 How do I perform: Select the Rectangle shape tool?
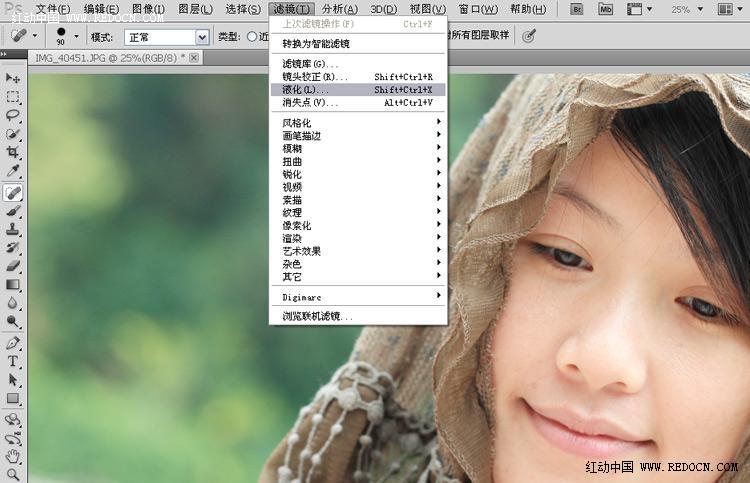click(13, 398)
